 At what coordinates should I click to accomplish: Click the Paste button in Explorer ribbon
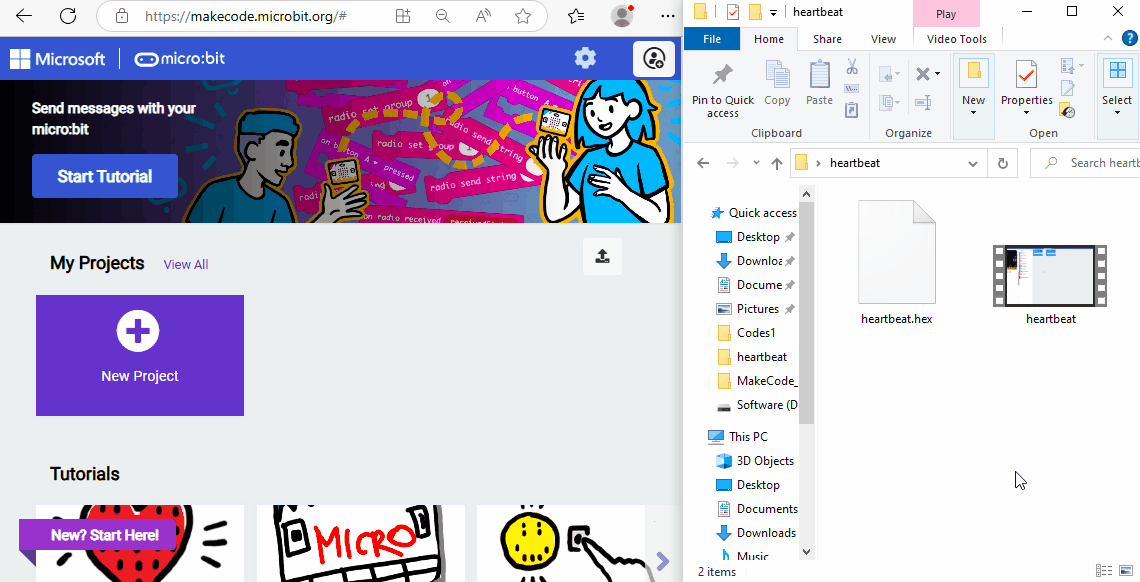tap(819, 84)
